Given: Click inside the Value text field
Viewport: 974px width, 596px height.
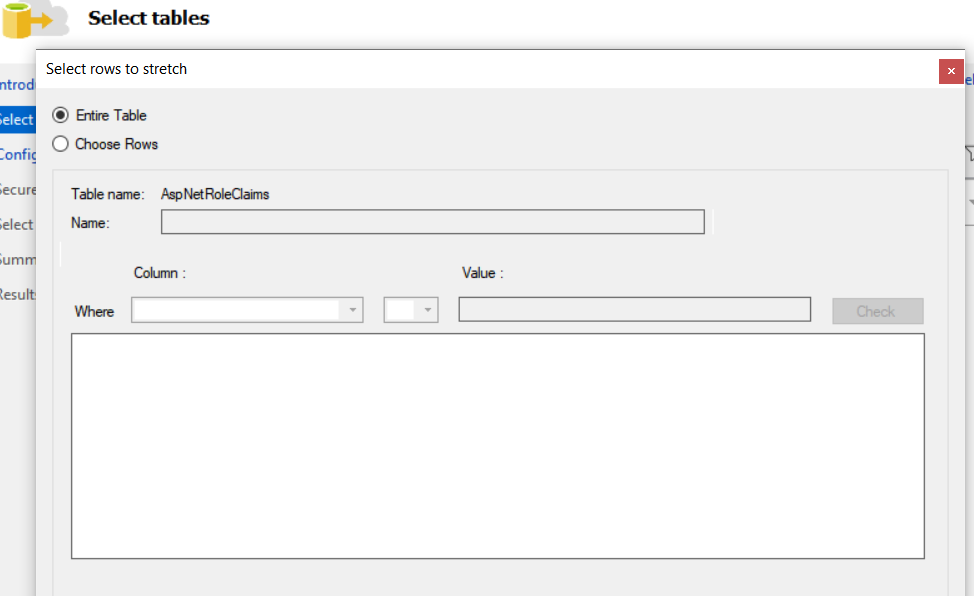Looking at the screenshot, I should (x=633, y=309).
